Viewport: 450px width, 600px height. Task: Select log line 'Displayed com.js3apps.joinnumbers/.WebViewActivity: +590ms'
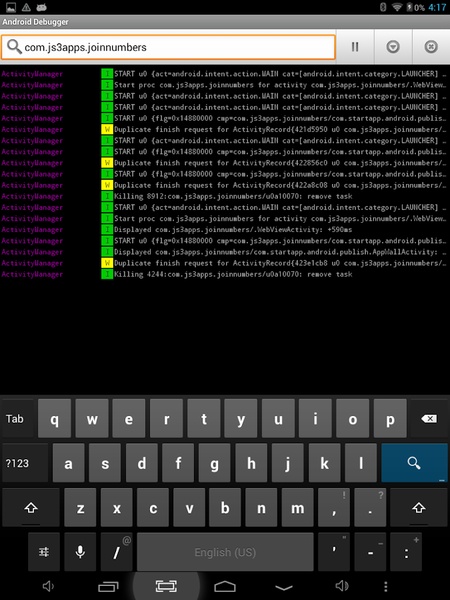point(225,230)
